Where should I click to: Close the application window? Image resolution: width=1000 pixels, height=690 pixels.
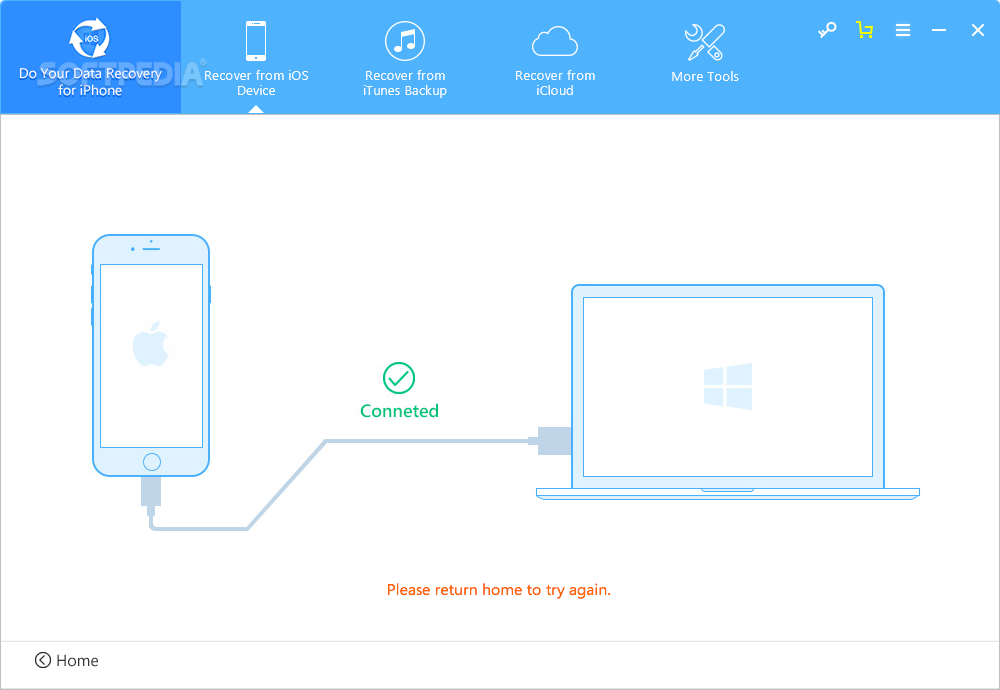(x=978, y=30)
